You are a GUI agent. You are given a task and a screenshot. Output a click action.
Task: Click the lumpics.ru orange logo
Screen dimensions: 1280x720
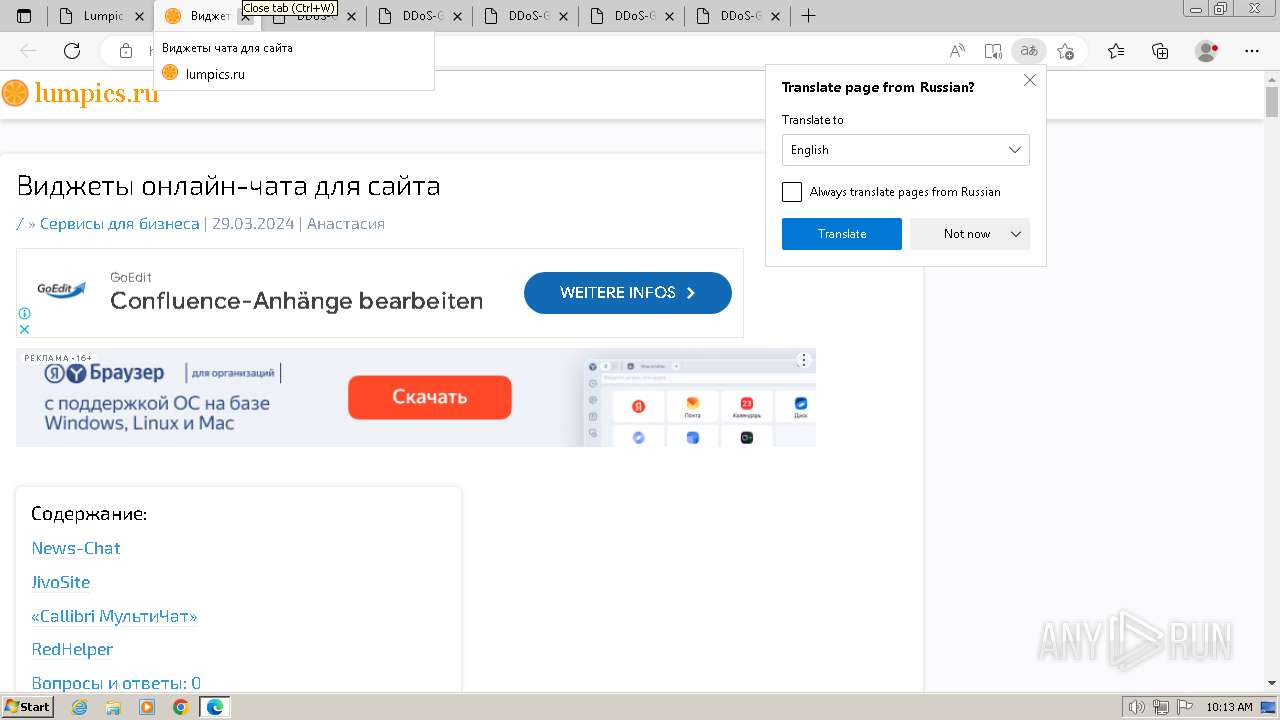coord(15,93)
